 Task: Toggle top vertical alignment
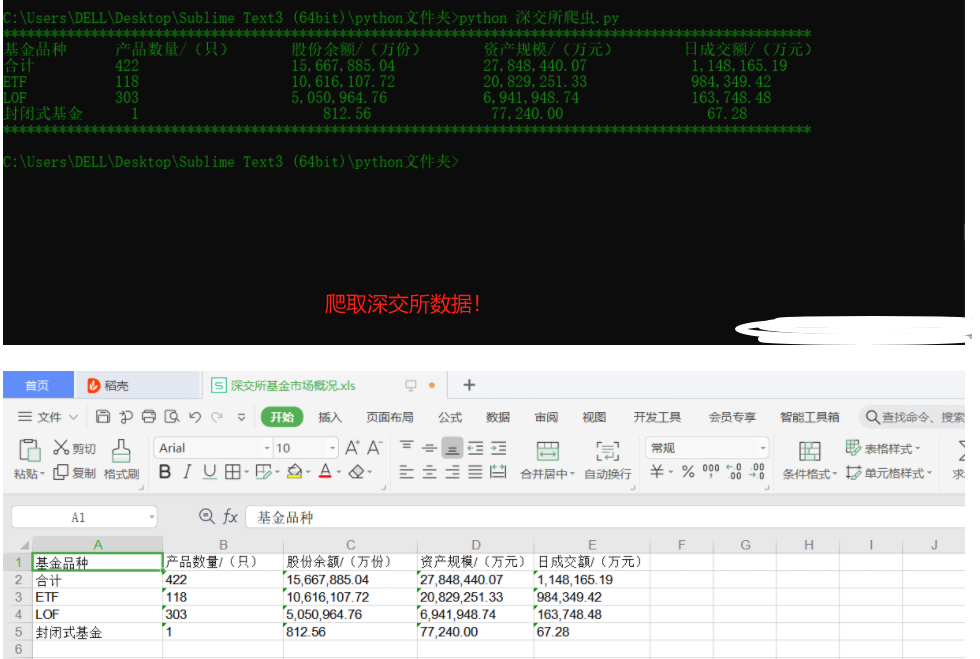[407, 447]
